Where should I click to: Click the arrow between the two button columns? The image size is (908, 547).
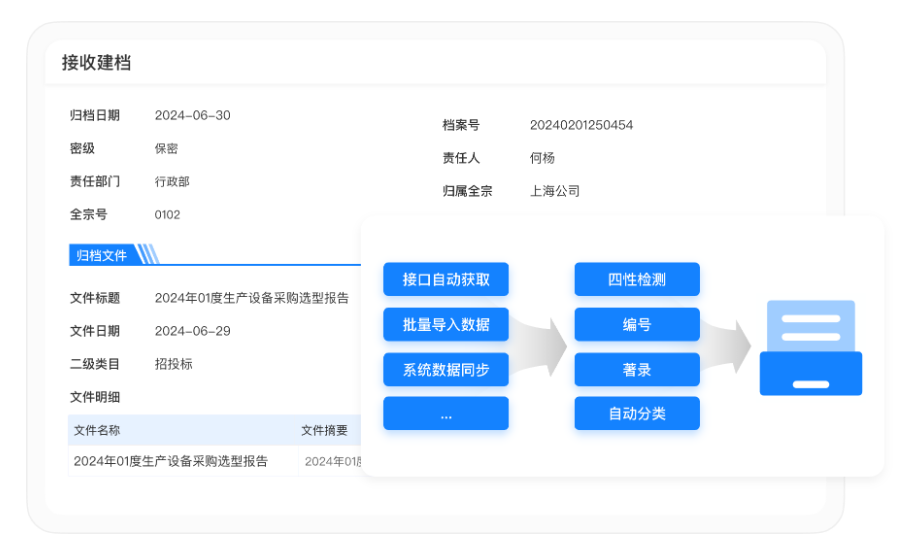click(541, 346)
